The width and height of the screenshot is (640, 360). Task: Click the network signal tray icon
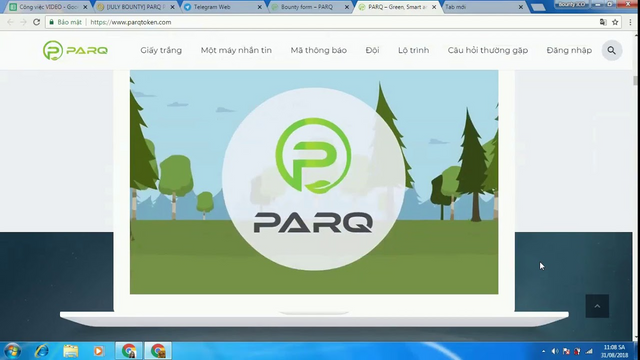click(589, 351)
